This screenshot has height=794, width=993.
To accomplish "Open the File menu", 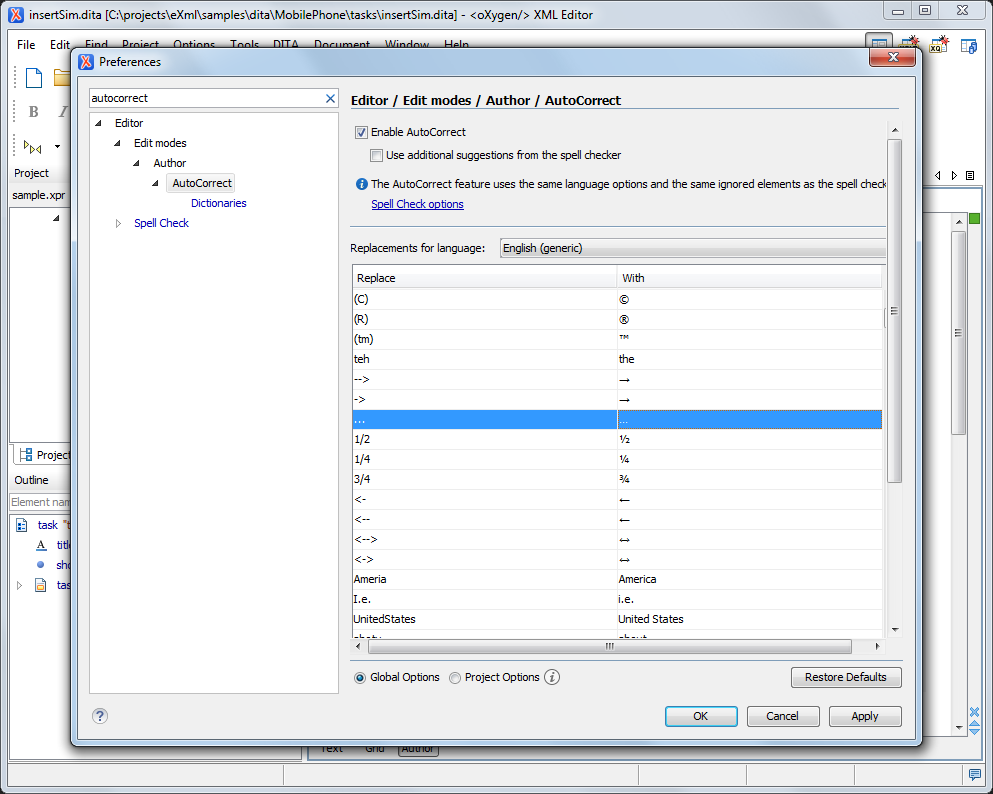I will click(26, 44).
